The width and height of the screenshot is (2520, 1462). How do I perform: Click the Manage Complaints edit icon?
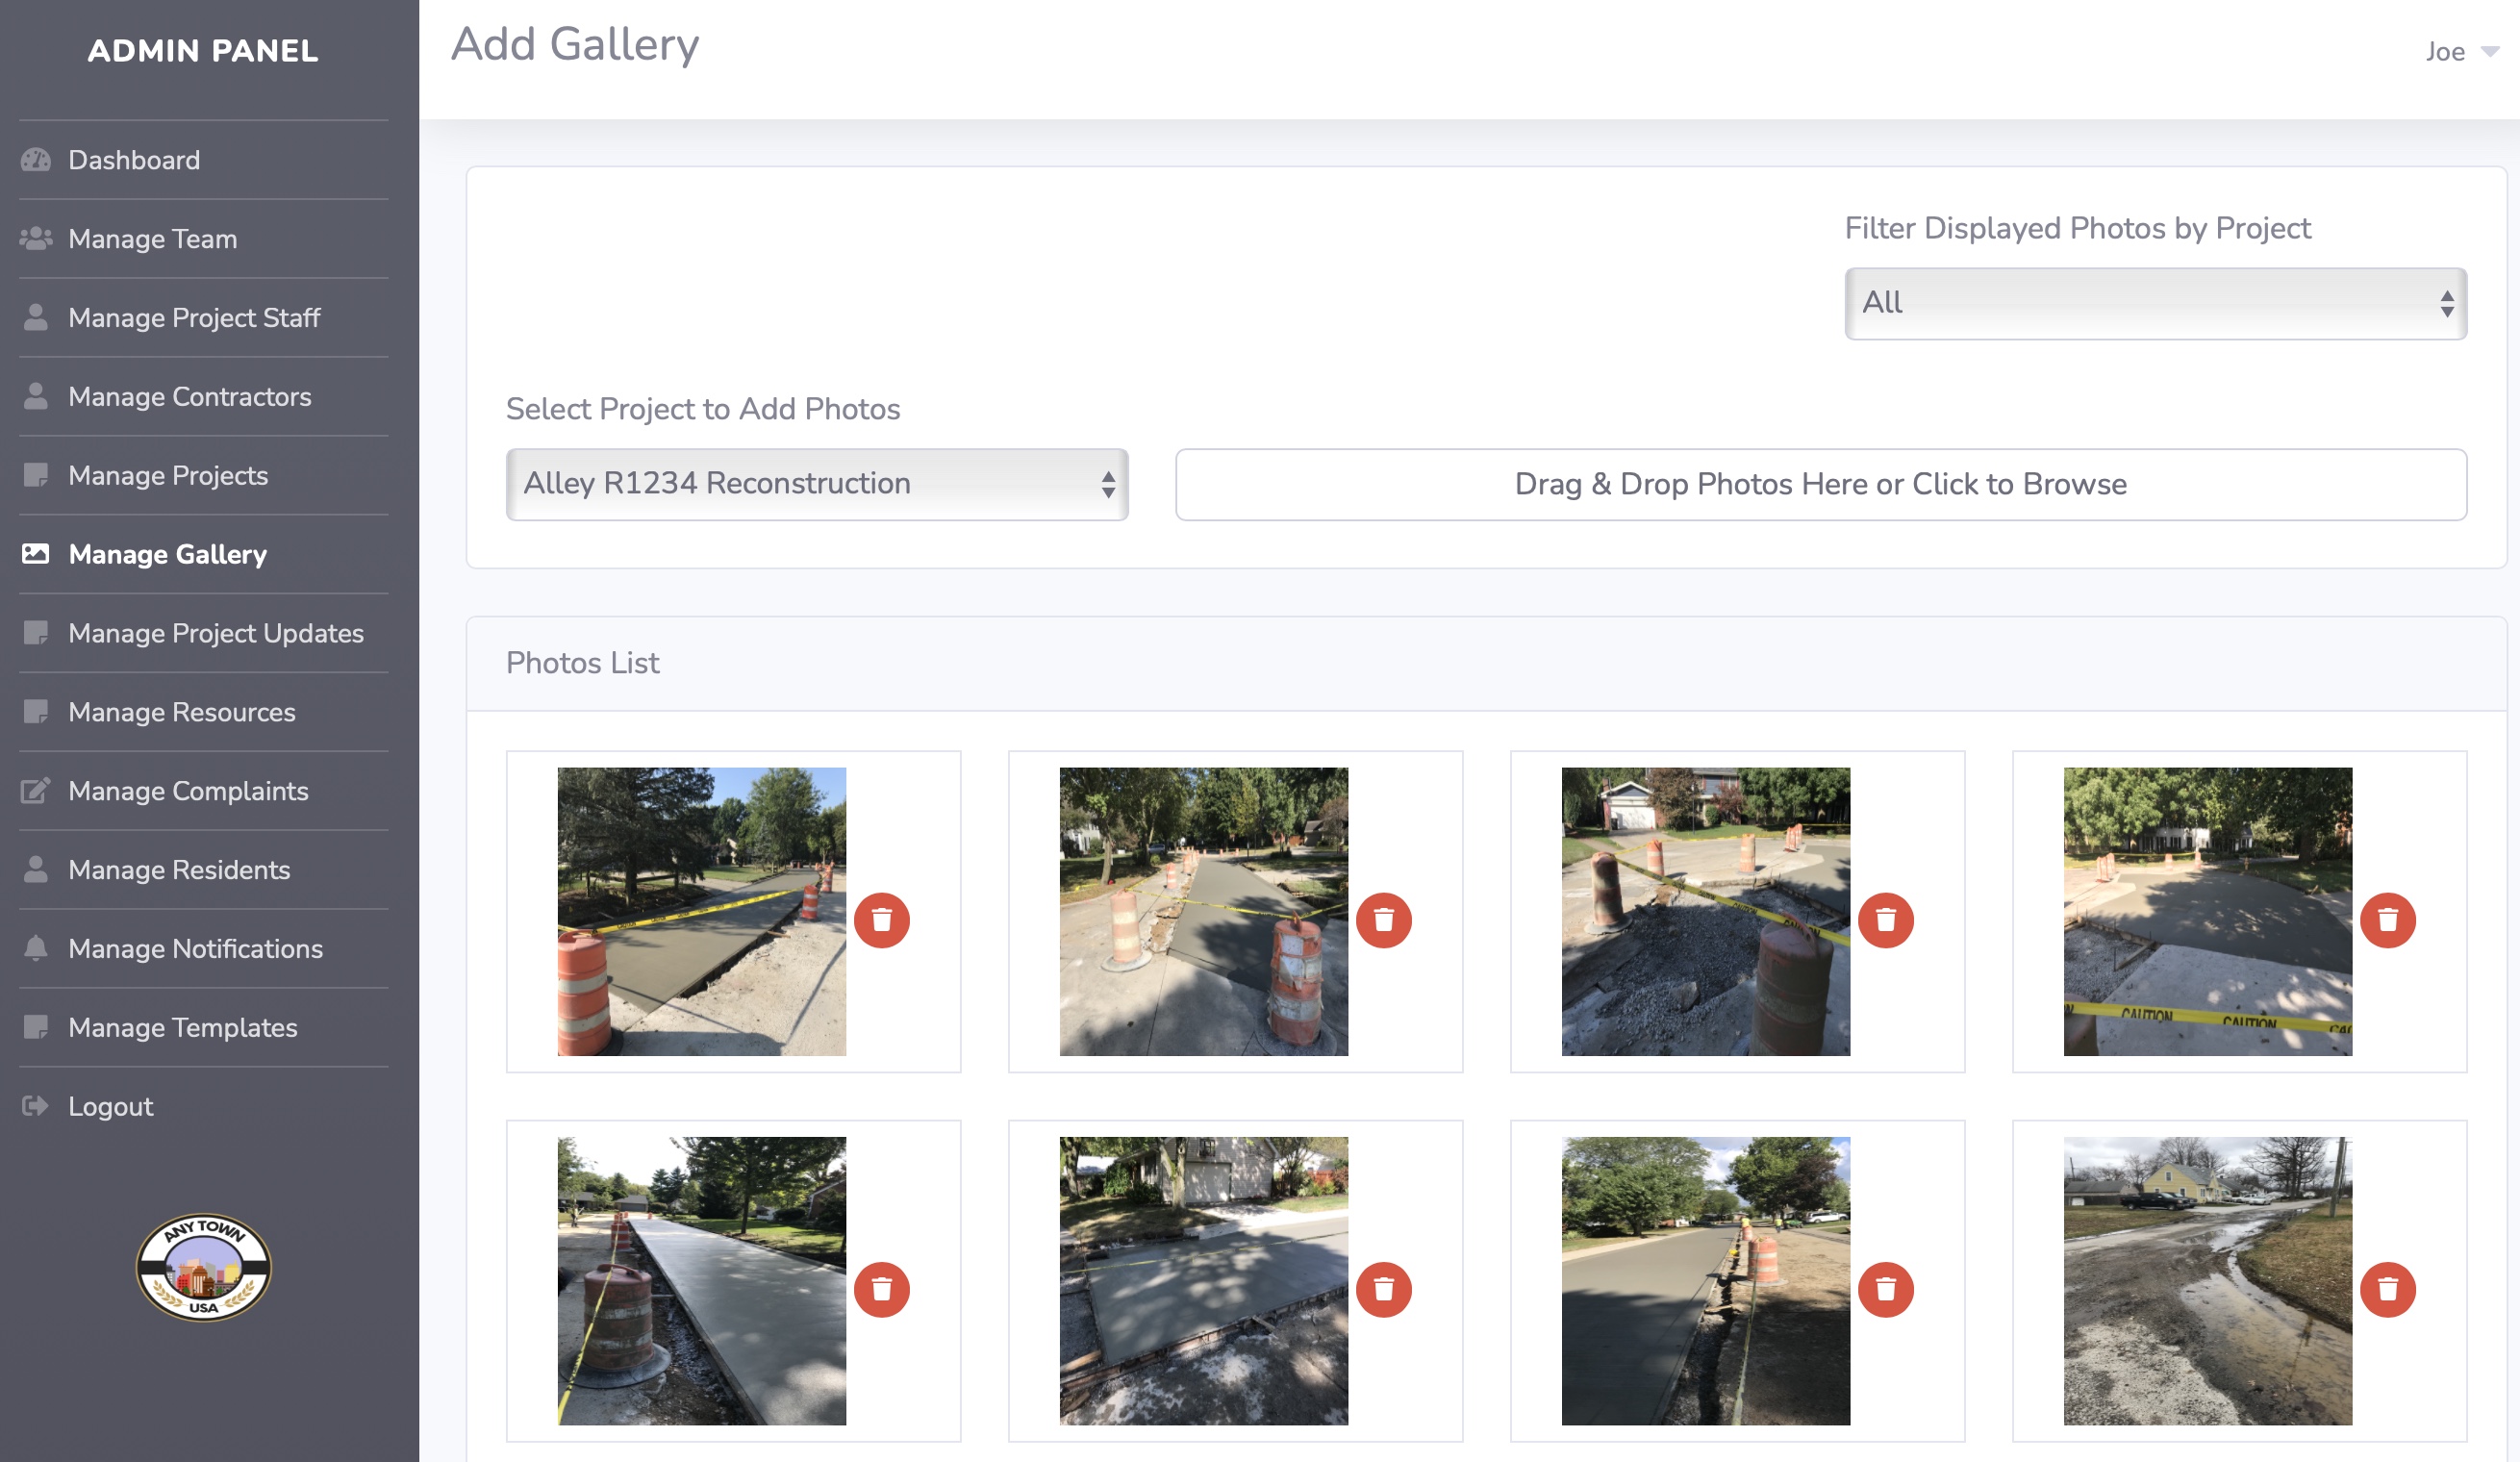click(36, 791)
